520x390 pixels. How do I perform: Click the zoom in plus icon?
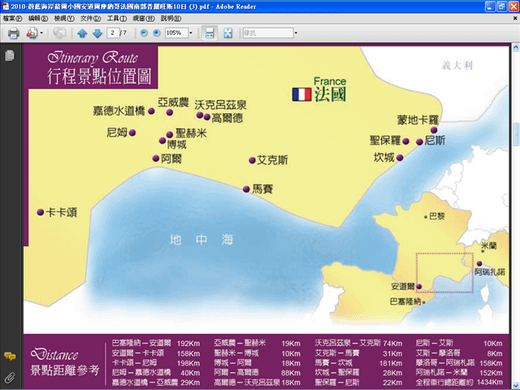pyautogui.click(x=157, y=33)
